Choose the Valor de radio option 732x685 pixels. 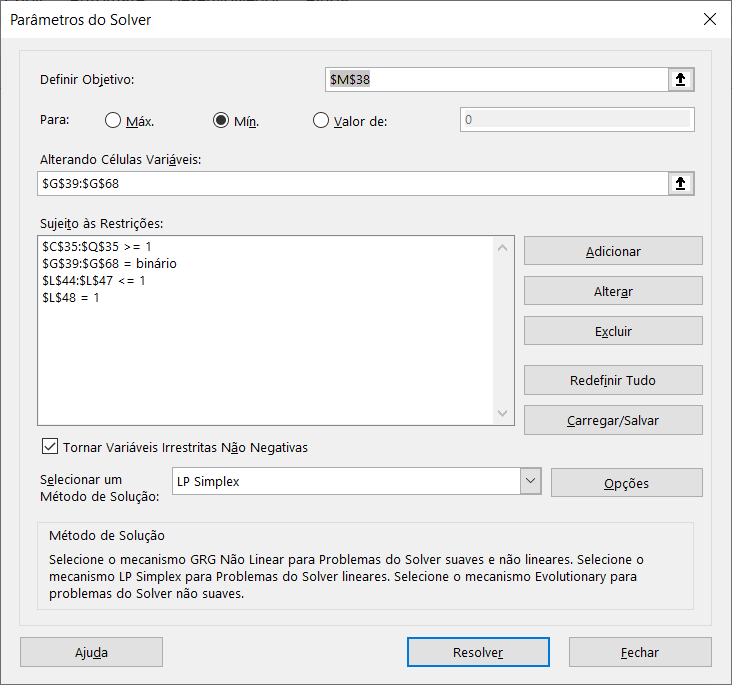point(321,121)
